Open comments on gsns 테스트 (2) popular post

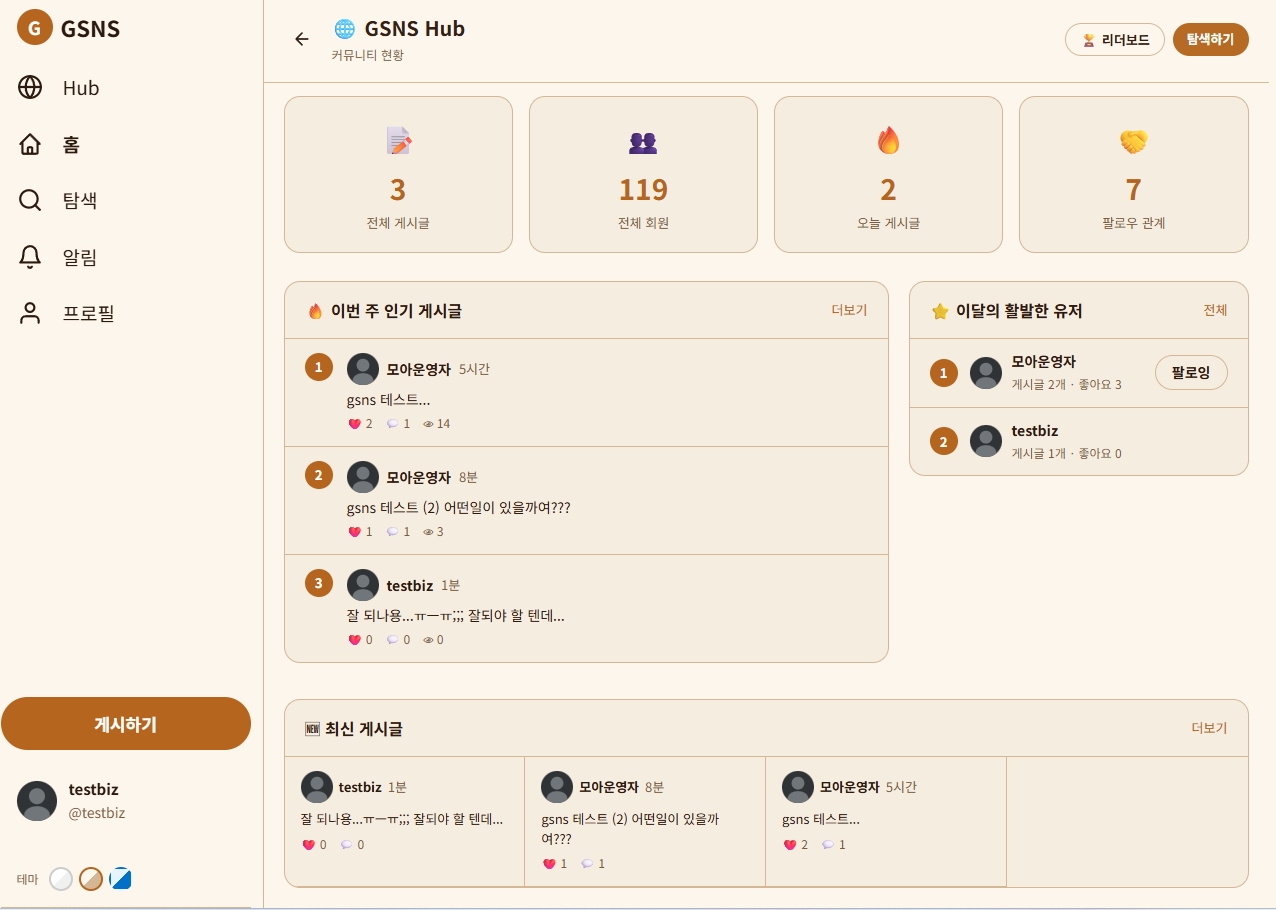[x=393, y=532]
